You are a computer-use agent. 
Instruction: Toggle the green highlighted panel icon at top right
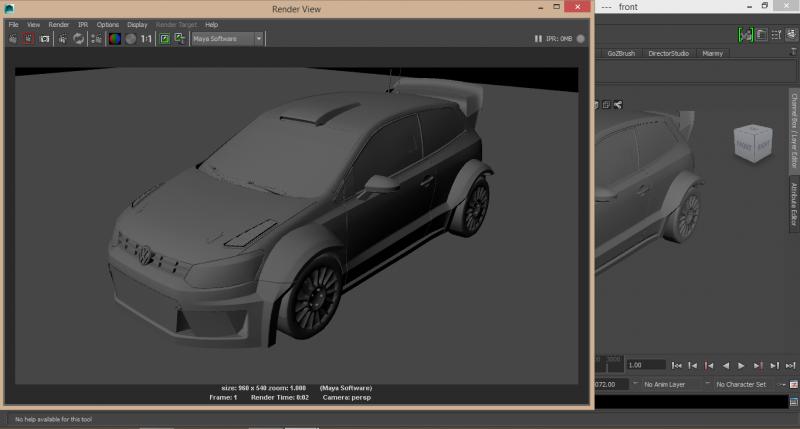coord(745,34)
